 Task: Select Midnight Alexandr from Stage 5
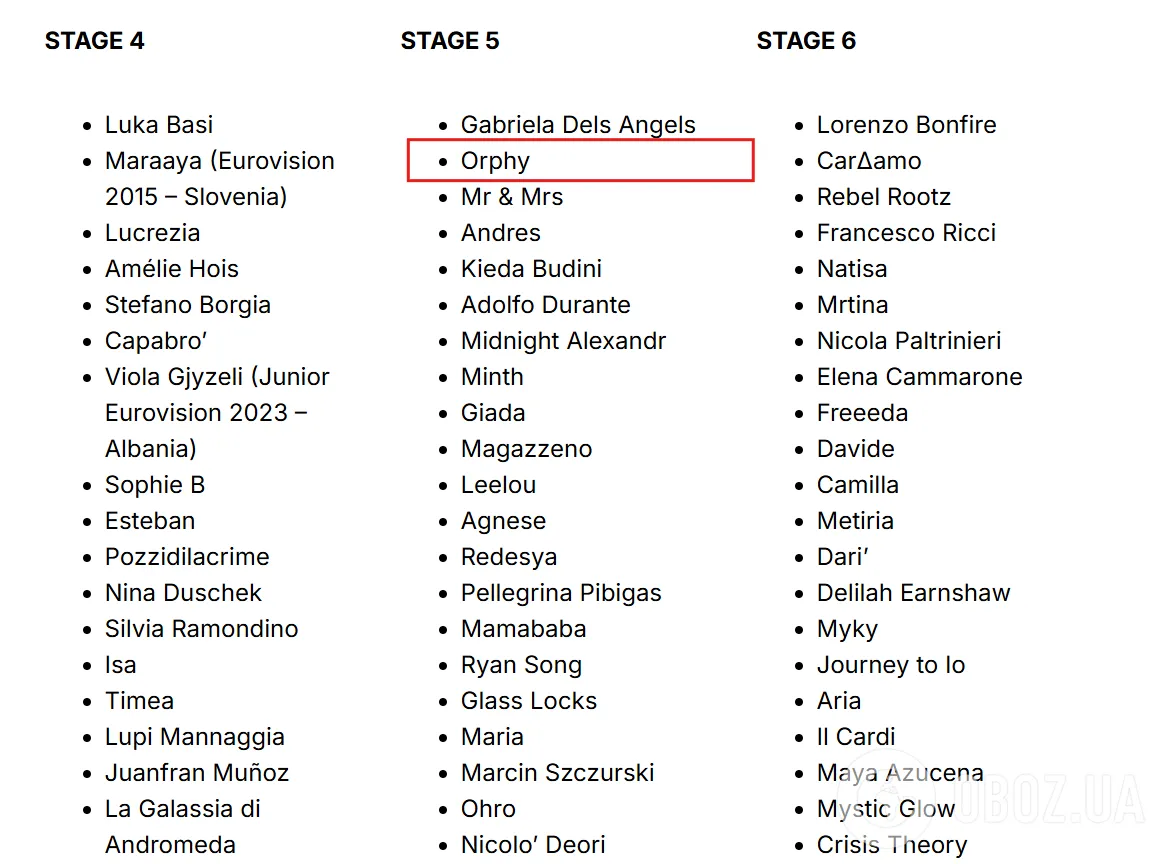(563, 341)
